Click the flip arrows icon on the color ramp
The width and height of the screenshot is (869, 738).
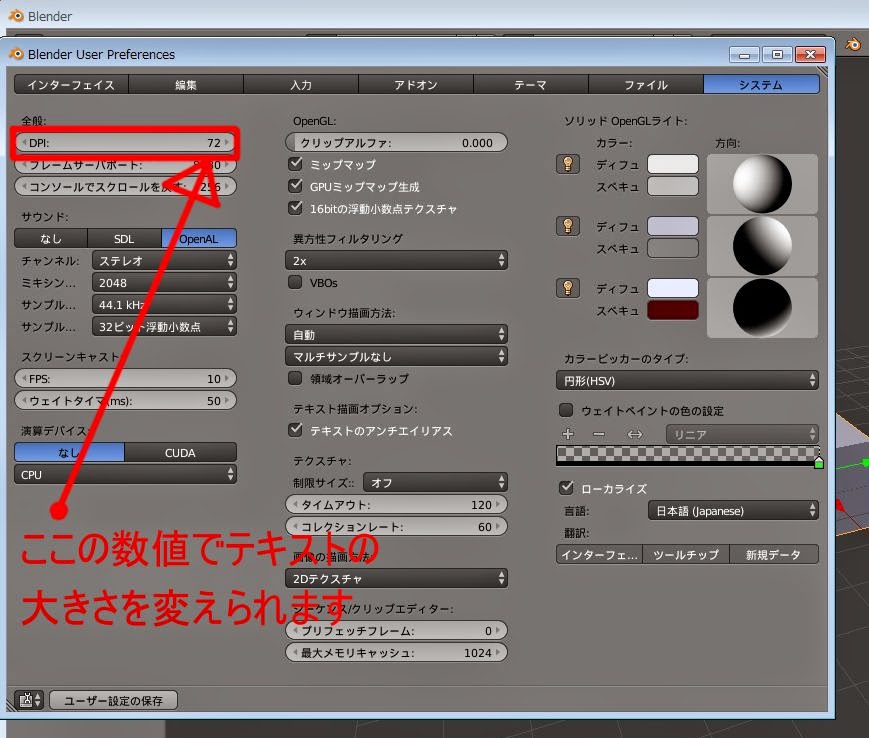(x=635, y=434)
